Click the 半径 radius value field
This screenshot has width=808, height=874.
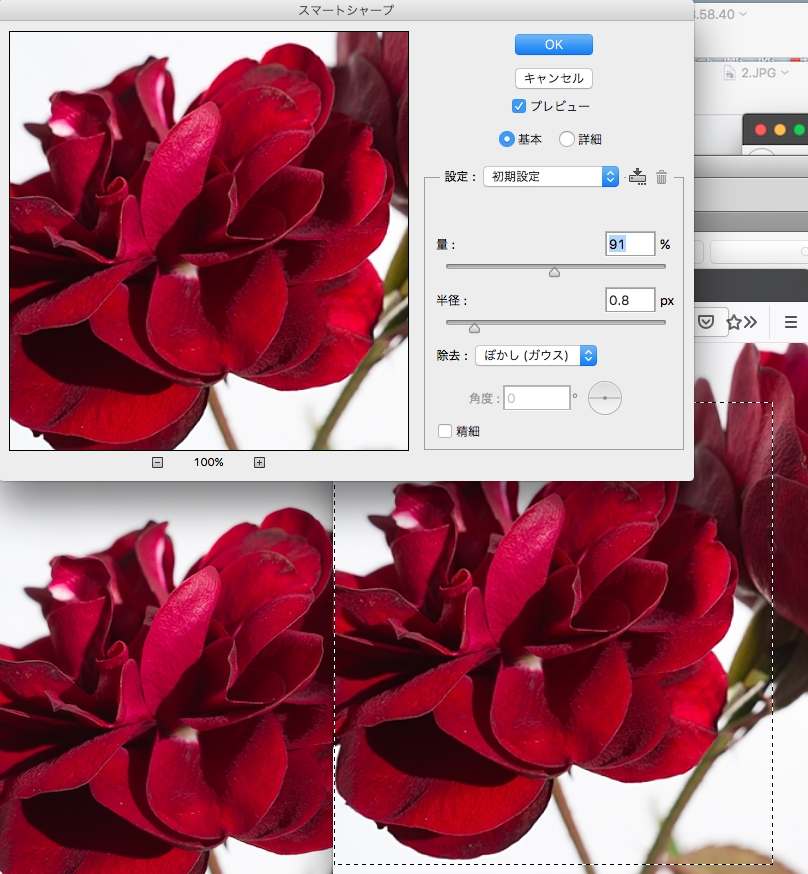630,300
